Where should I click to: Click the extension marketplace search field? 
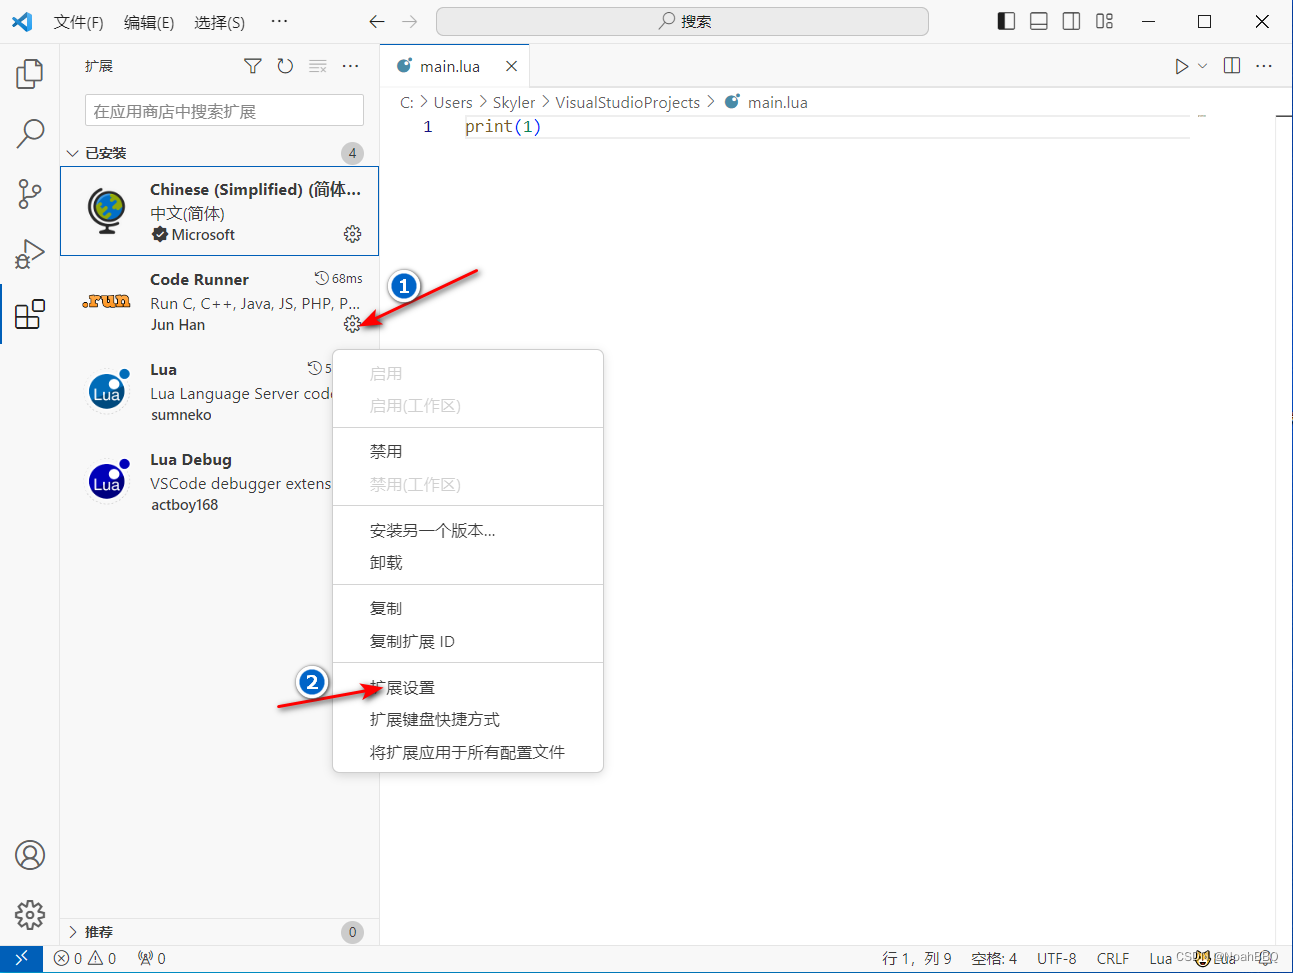[x=225, y=111]
